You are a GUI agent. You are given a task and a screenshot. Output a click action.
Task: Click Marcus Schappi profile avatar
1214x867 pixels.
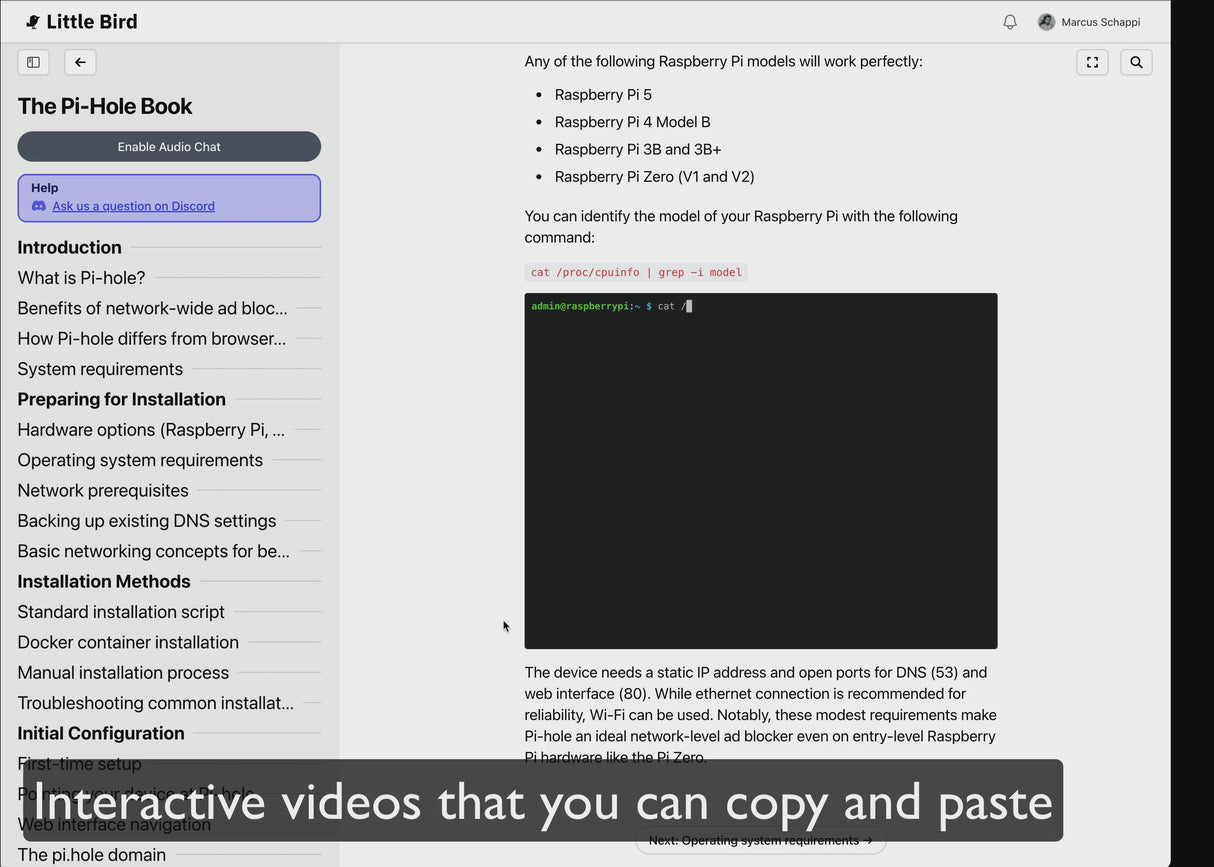(1046, 22)
